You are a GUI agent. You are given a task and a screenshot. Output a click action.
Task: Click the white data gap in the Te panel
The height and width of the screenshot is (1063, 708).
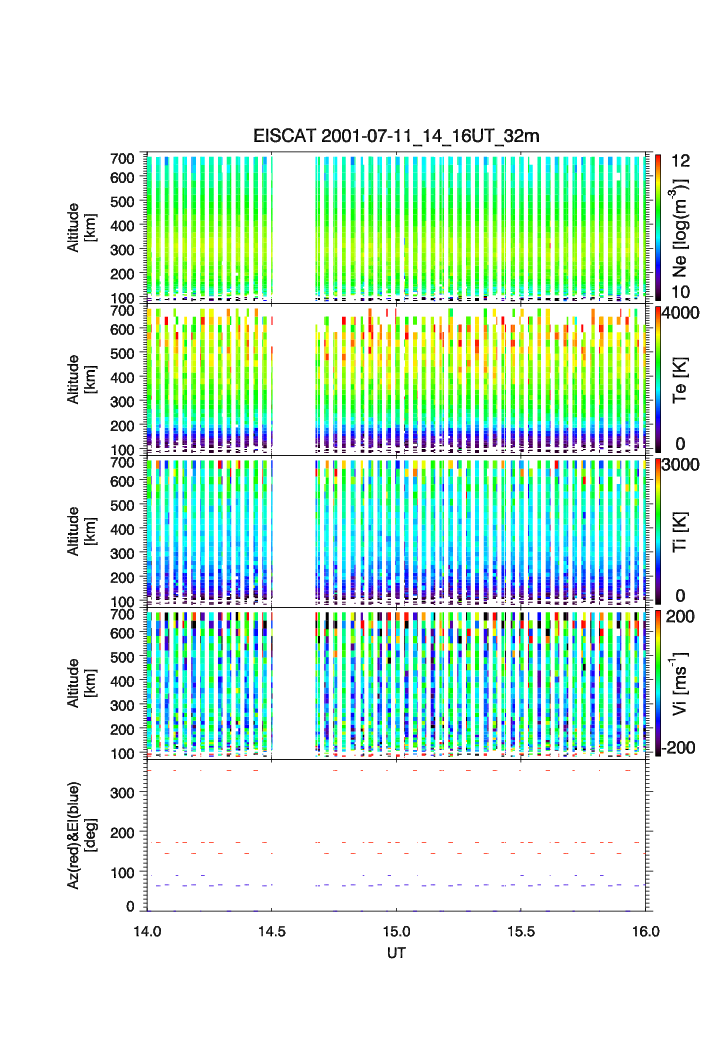point(293,380)
